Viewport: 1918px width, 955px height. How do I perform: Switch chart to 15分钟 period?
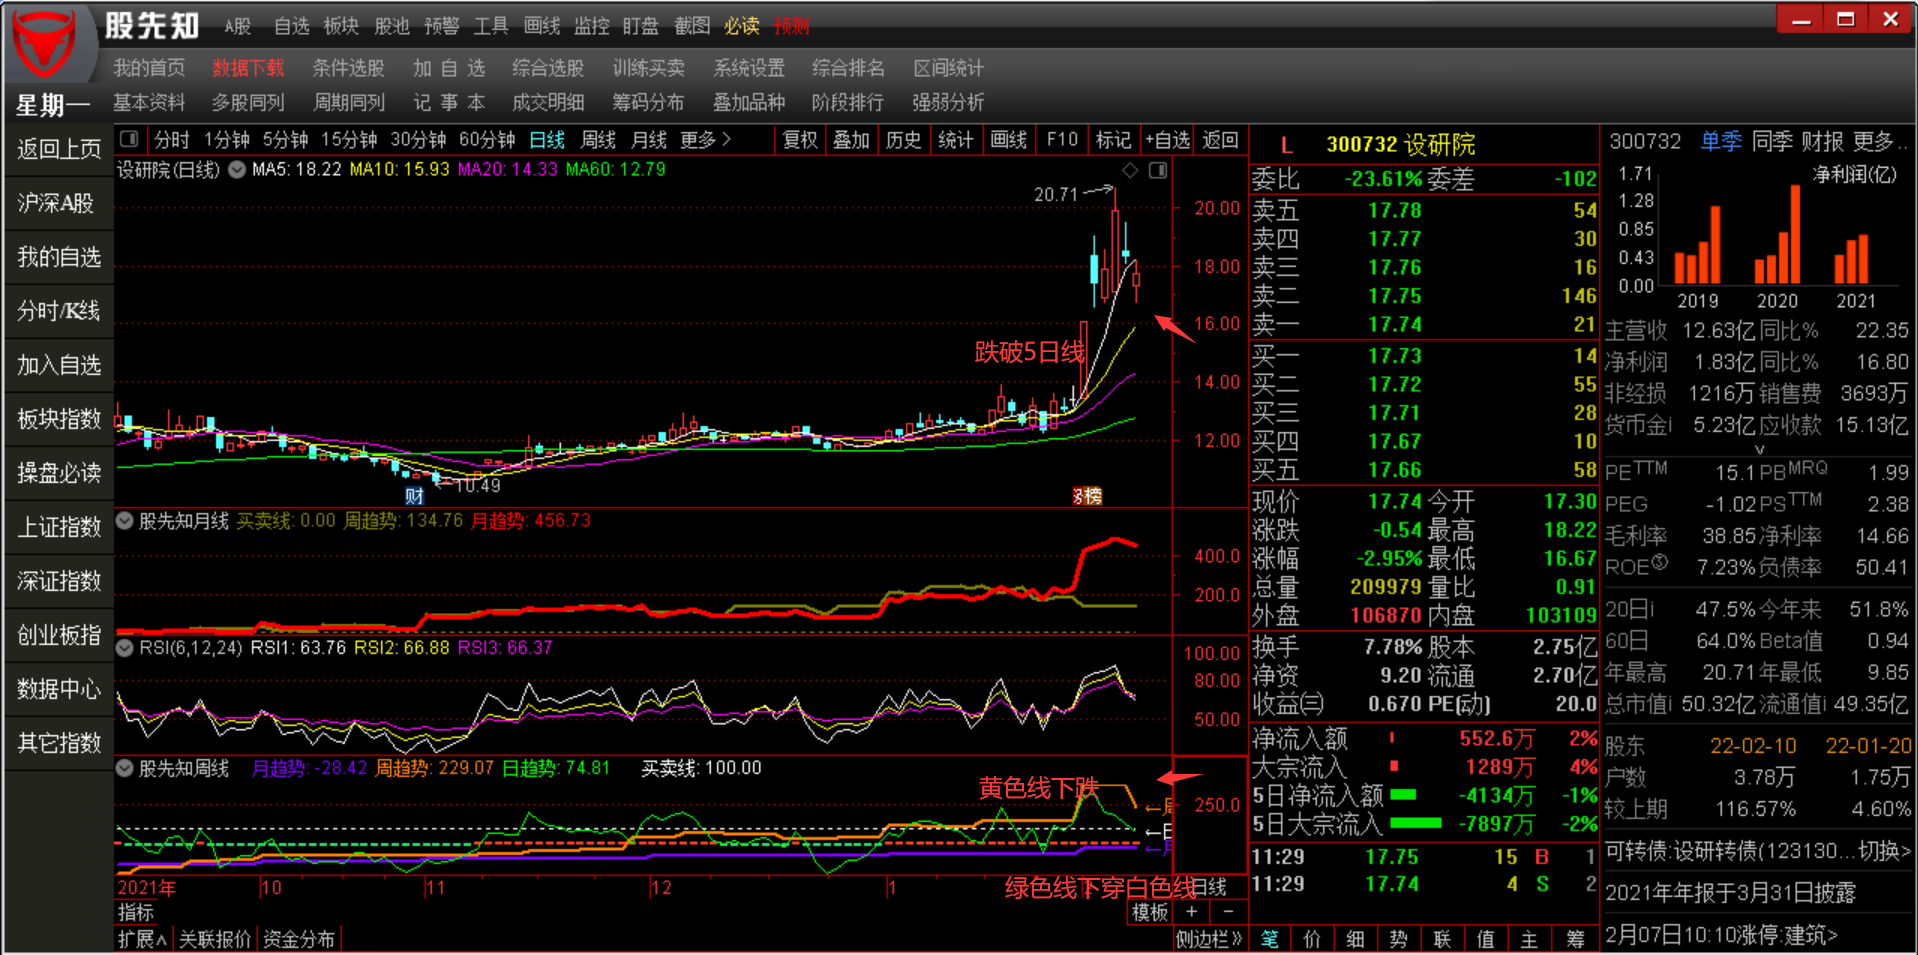[348, 140]
